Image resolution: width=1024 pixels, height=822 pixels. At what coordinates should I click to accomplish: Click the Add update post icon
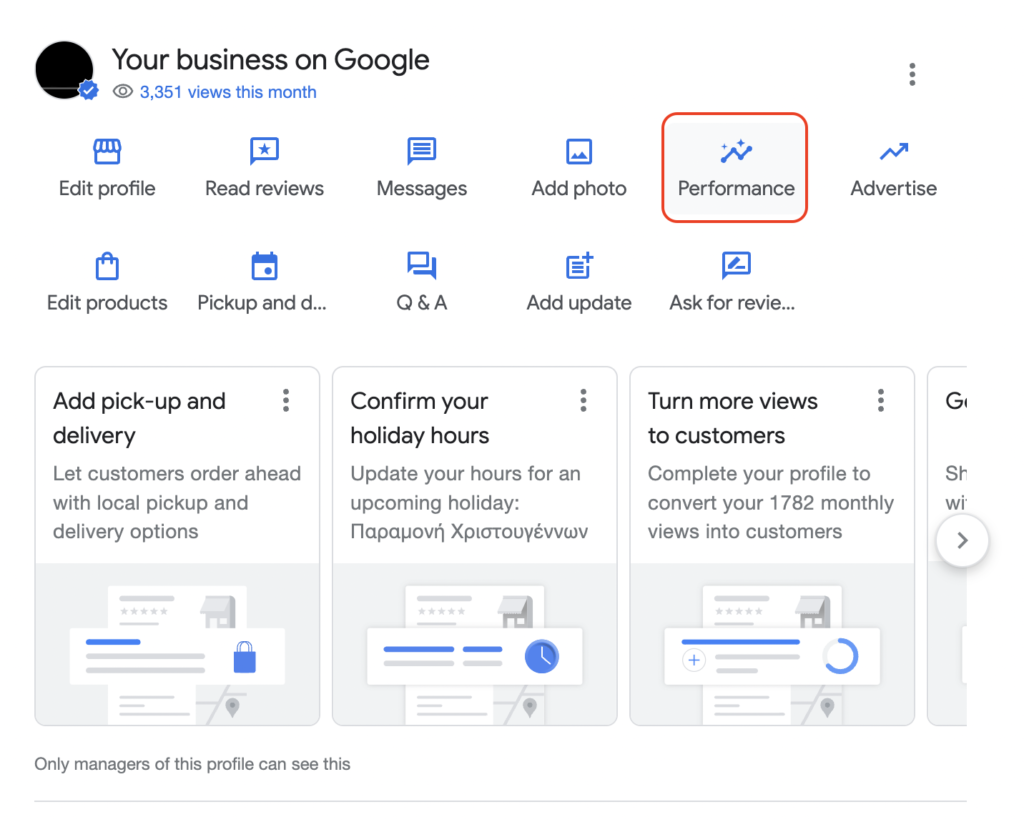[x=579, y=266]
